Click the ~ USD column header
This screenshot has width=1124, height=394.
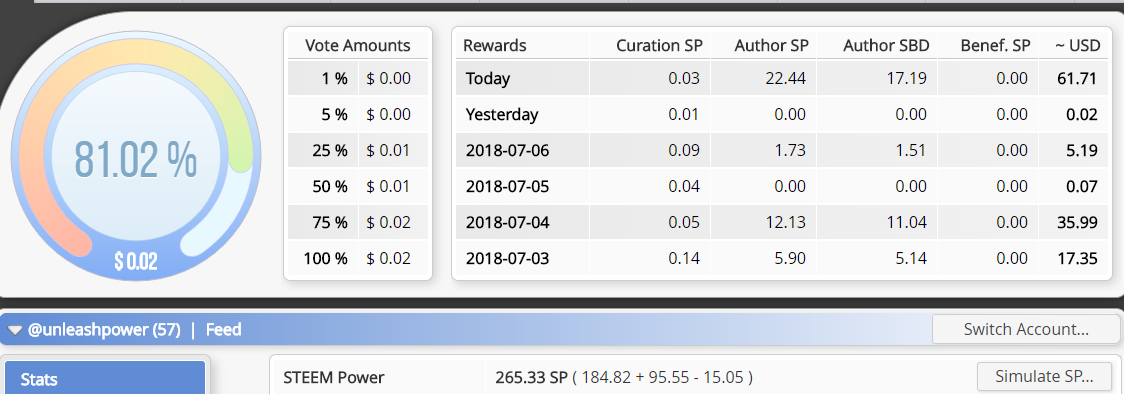pyautogui.click(x=1077, y=46)
